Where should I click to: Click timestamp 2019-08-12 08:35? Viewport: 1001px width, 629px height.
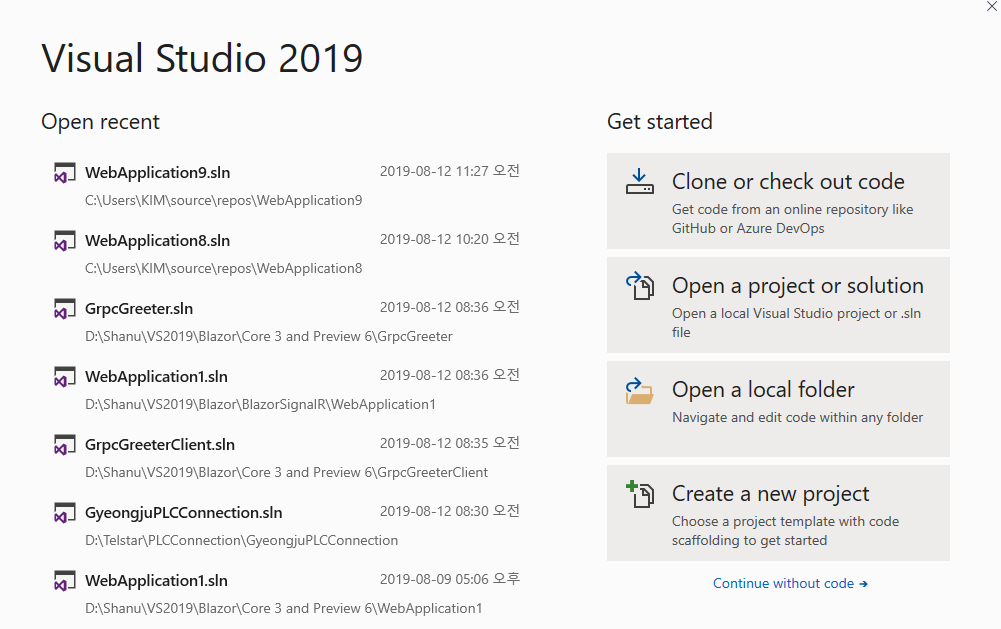(x=450, y=443)
